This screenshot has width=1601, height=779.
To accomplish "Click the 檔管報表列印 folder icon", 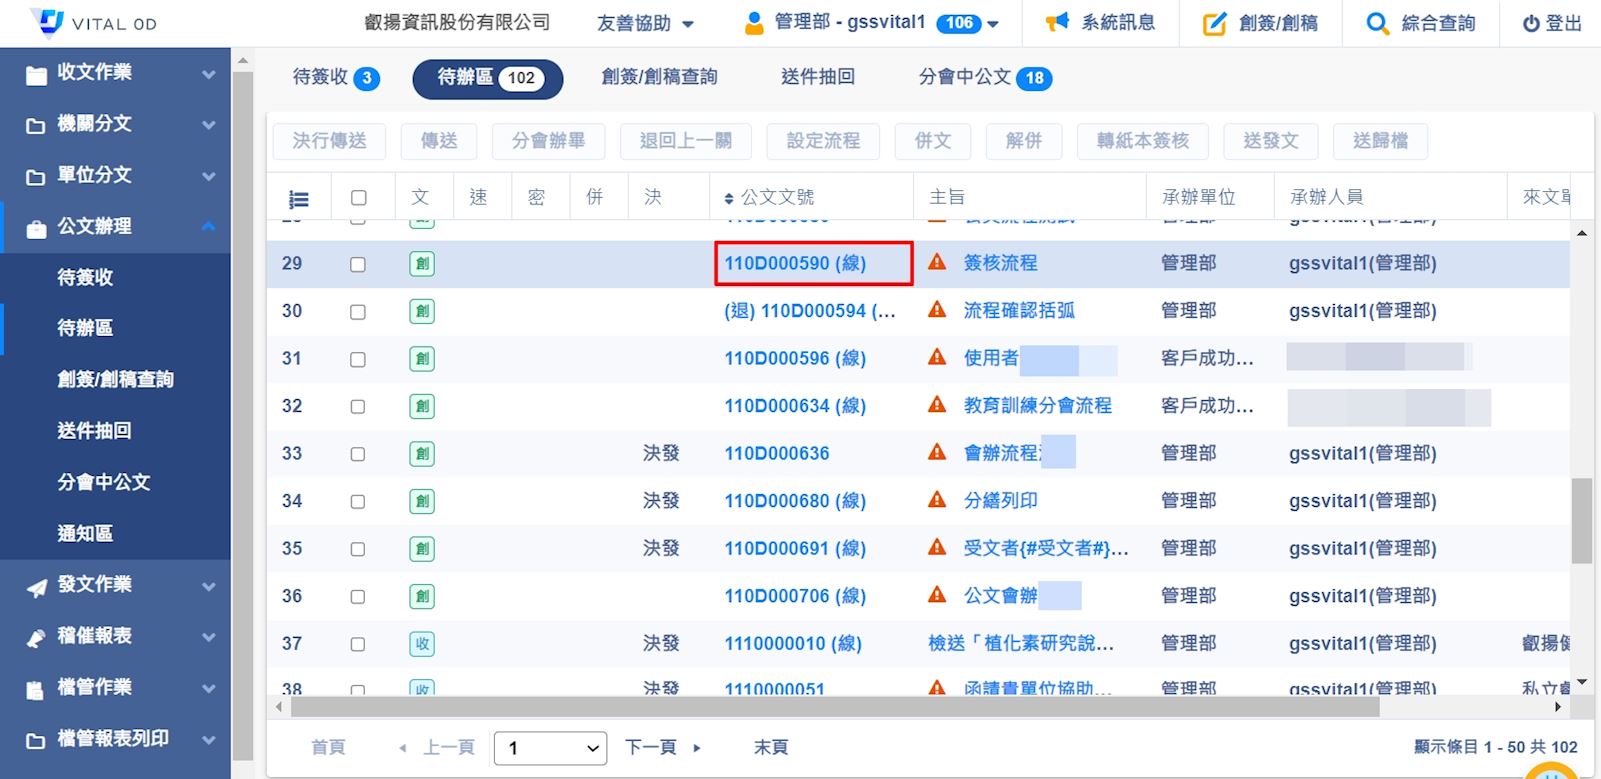I will [36, 741].
